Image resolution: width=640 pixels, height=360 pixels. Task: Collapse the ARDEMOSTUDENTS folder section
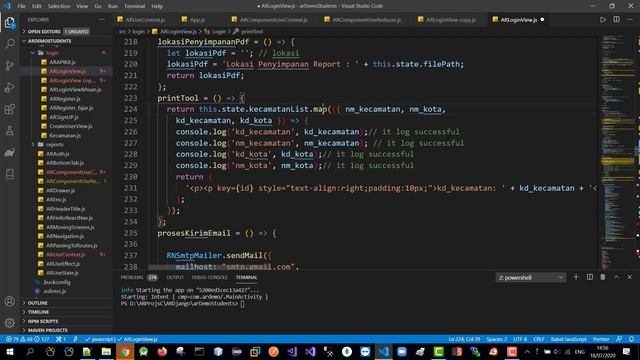click(x=67, y=41)
